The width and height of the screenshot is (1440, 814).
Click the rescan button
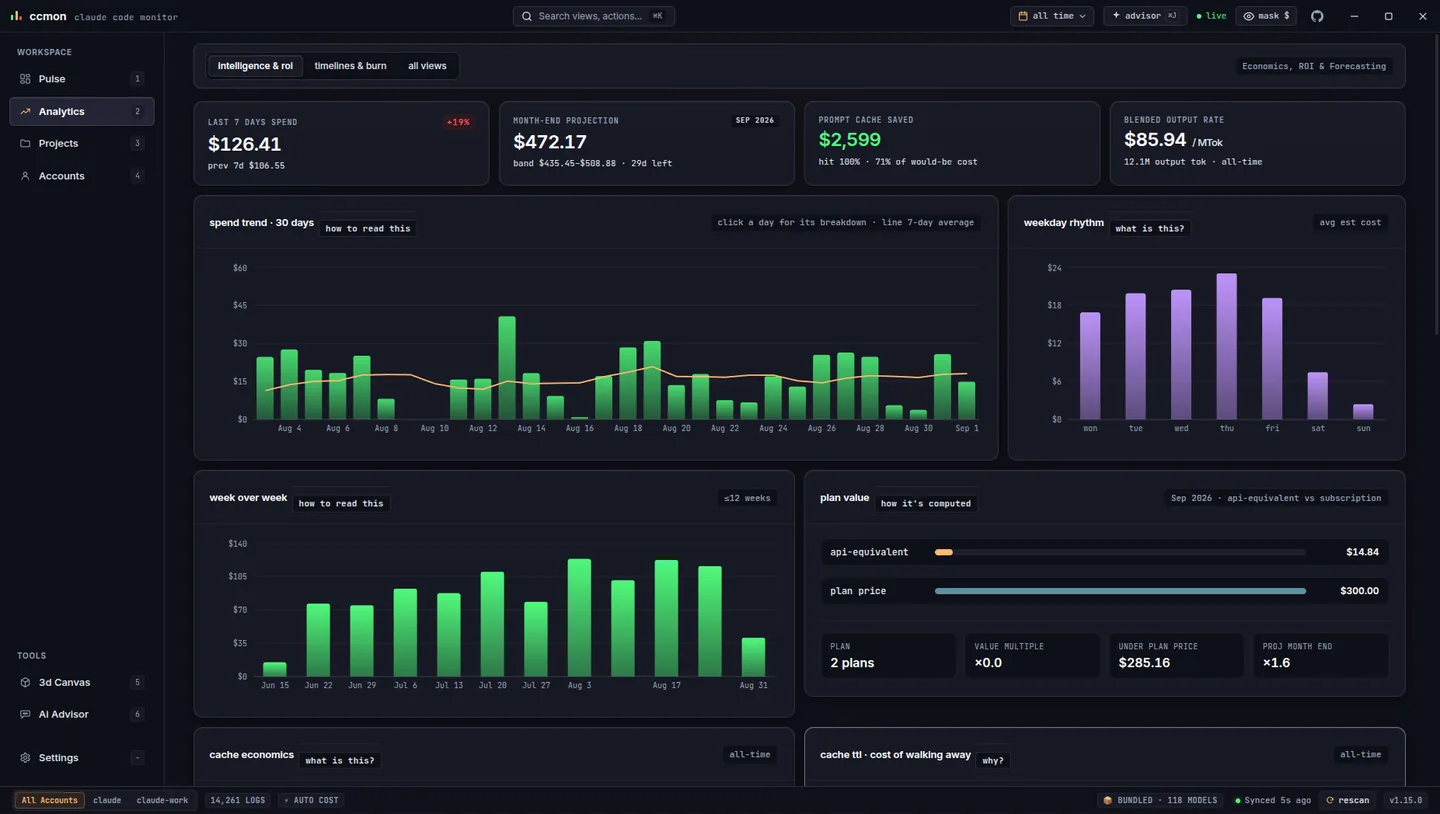click(1348, 800)
